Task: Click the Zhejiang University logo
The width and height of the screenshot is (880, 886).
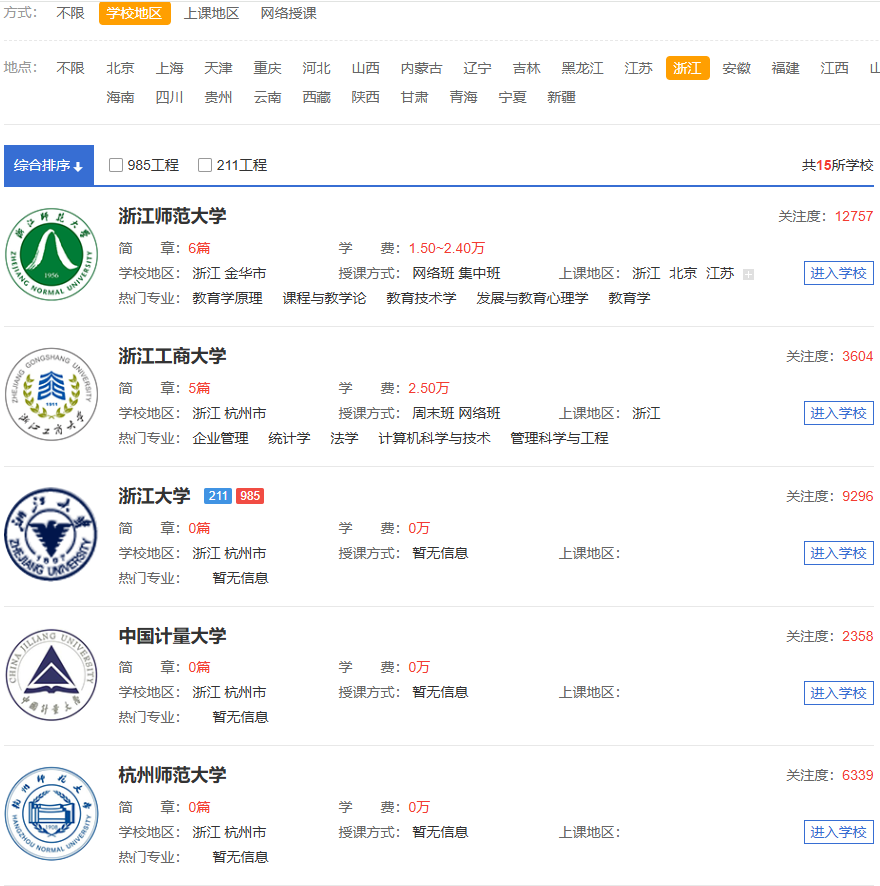Action: tap(51, 534)
